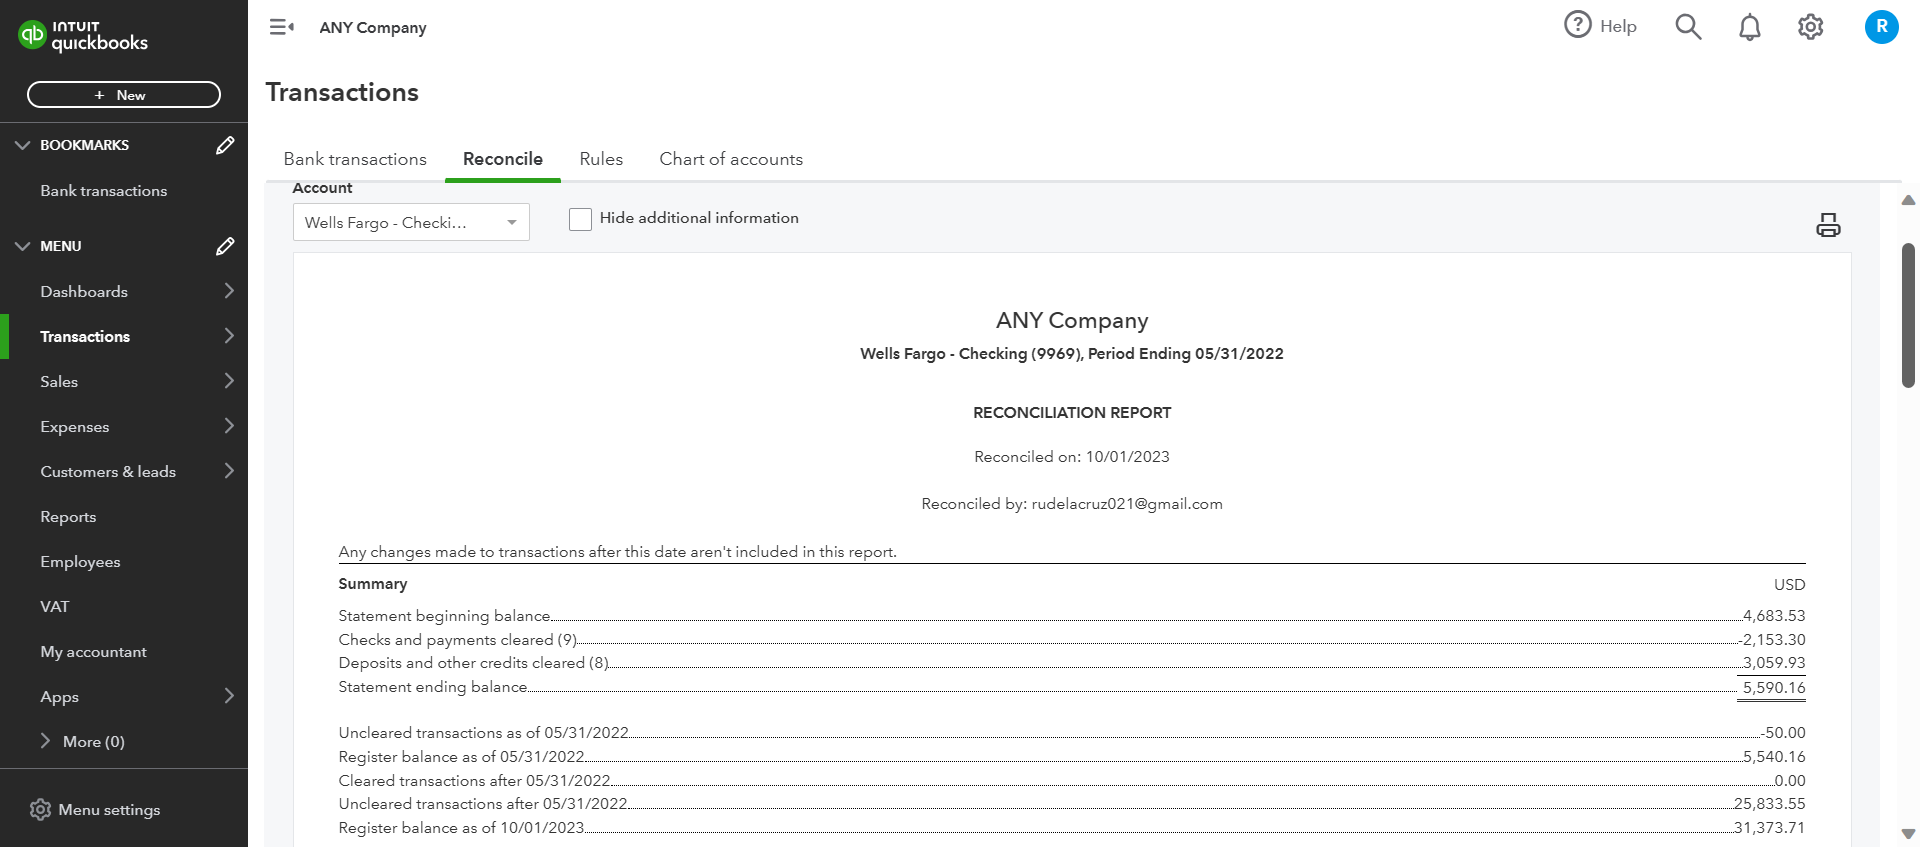1920x847 pixels.
Task: Click the Help question mark icon
Action: [x=1578, y=25]
